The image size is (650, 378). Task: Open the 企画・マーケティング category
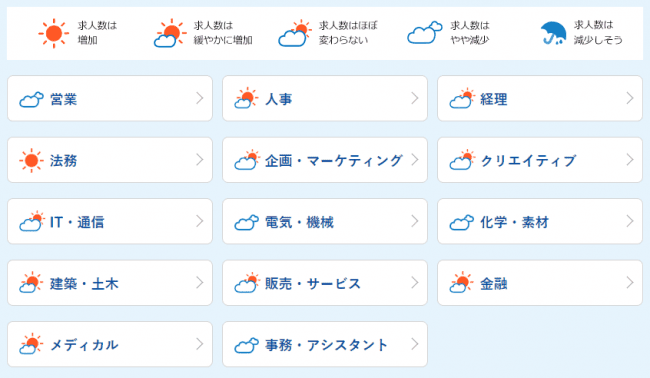point(325,160)
